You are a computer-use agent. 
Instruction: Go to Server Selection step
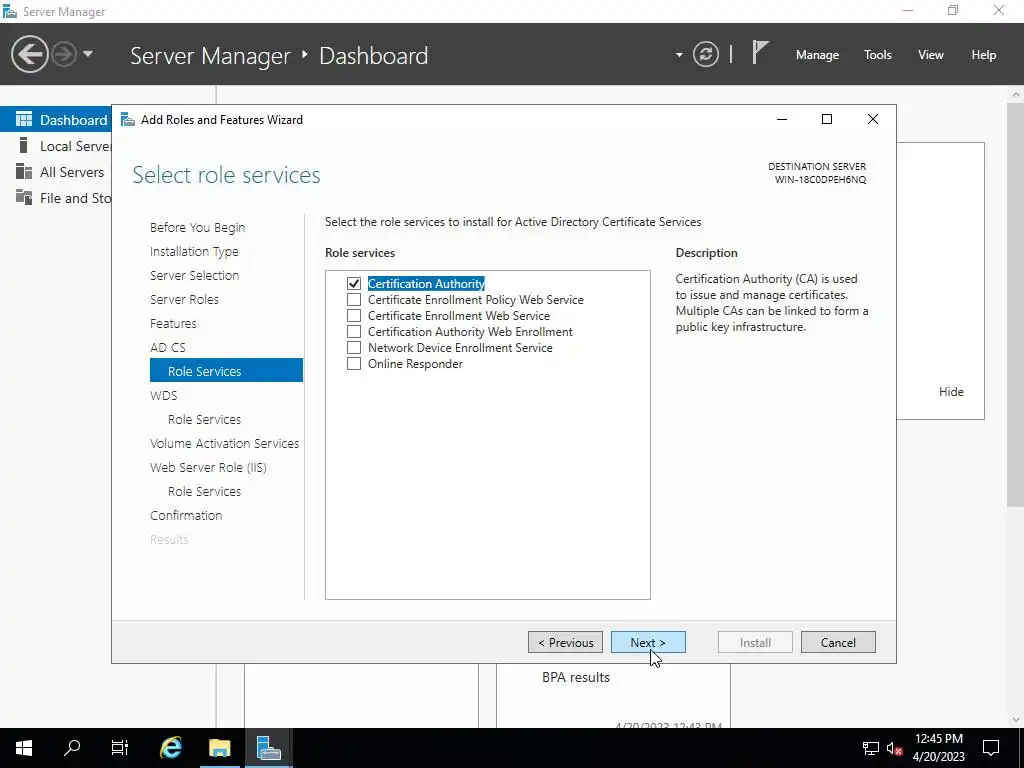[x=194, y=276]
